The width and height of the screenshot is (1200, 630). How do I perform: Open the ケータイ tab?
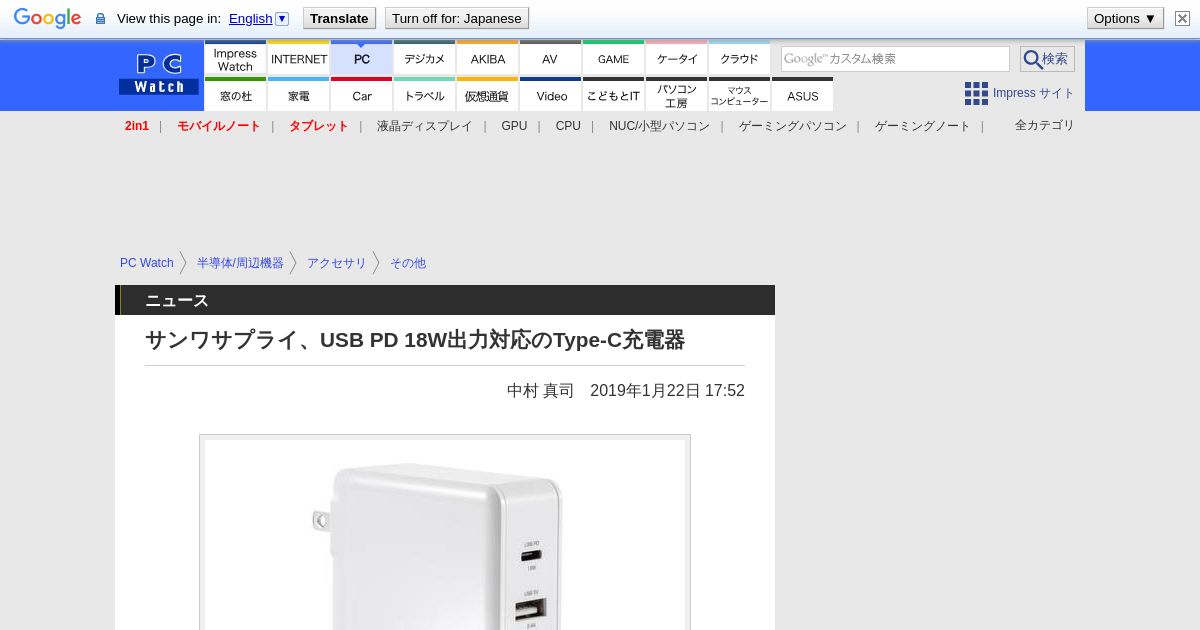click(676, 59)
